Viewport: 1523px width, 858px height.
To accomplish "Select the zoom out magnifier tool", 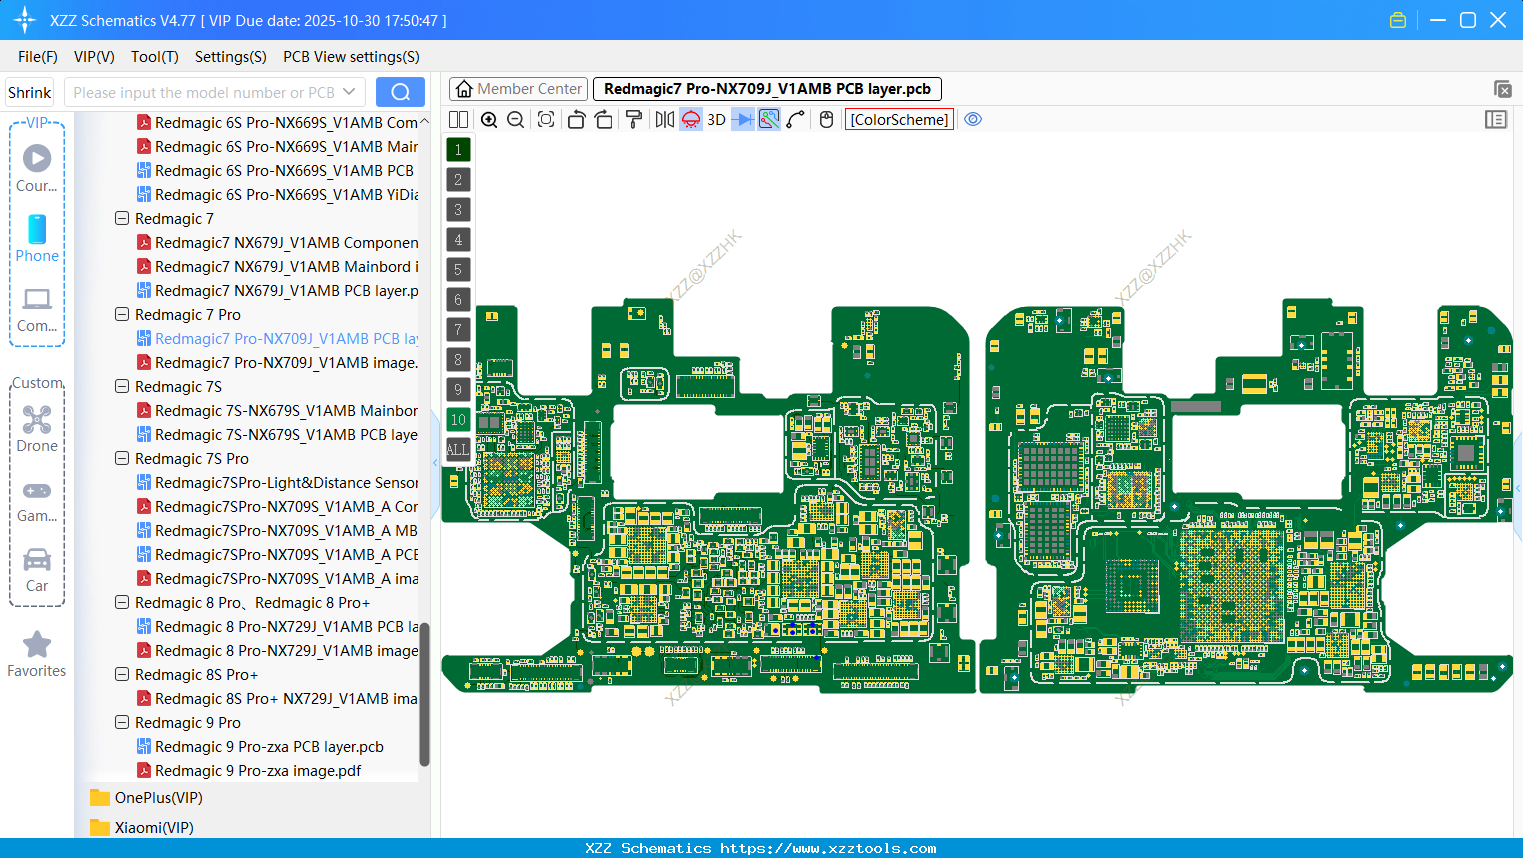I will pos(515,119).
